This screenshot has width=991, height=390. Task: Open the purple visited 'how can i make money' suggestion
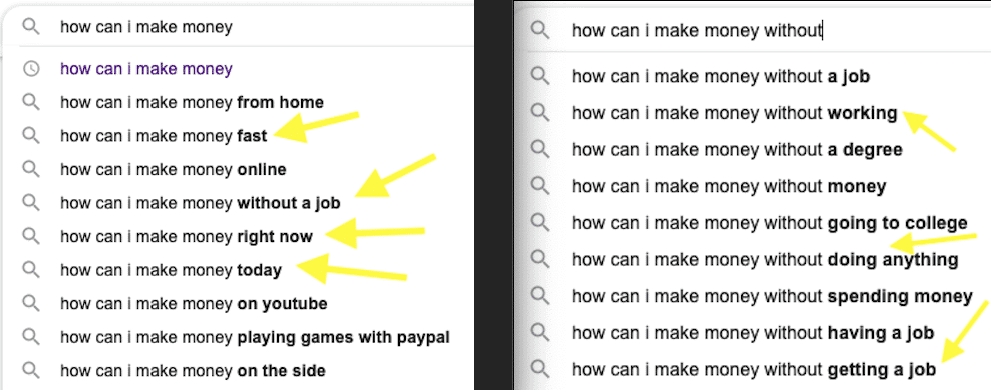[x=146, y=68]
